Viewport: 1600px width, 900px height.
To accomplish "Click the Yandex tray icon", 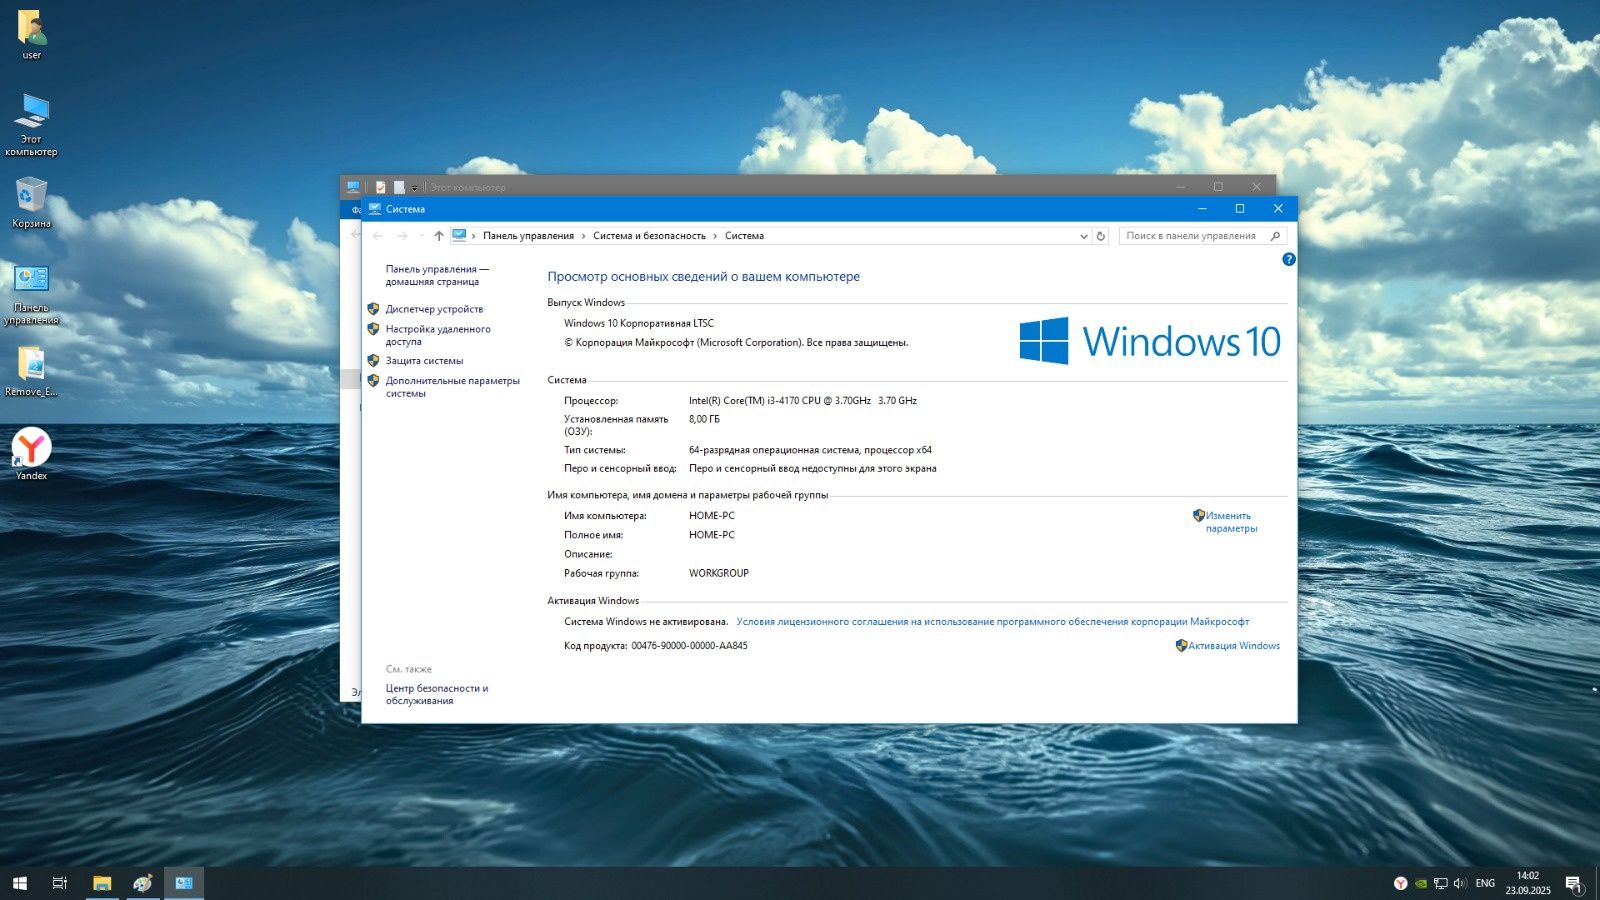I will click(1400, 883).
